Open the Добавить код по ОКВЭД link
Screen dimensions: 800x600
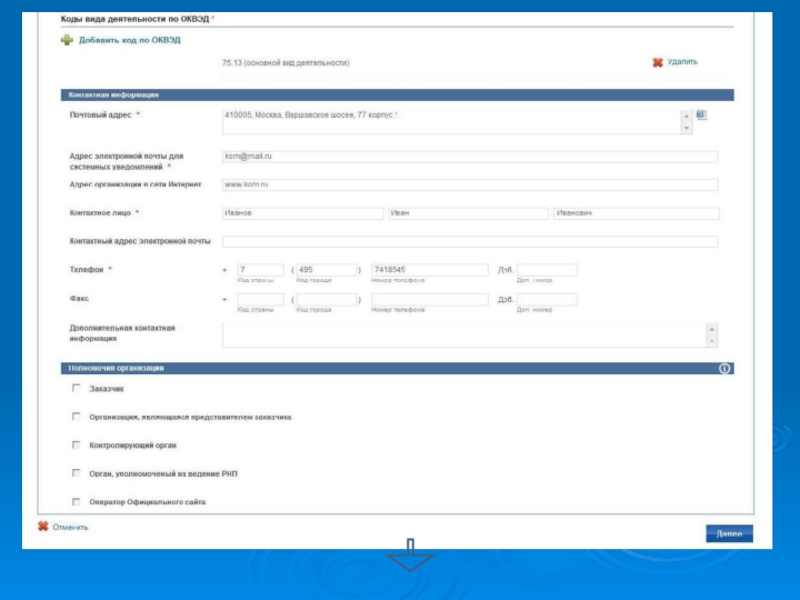click(130, 40)
